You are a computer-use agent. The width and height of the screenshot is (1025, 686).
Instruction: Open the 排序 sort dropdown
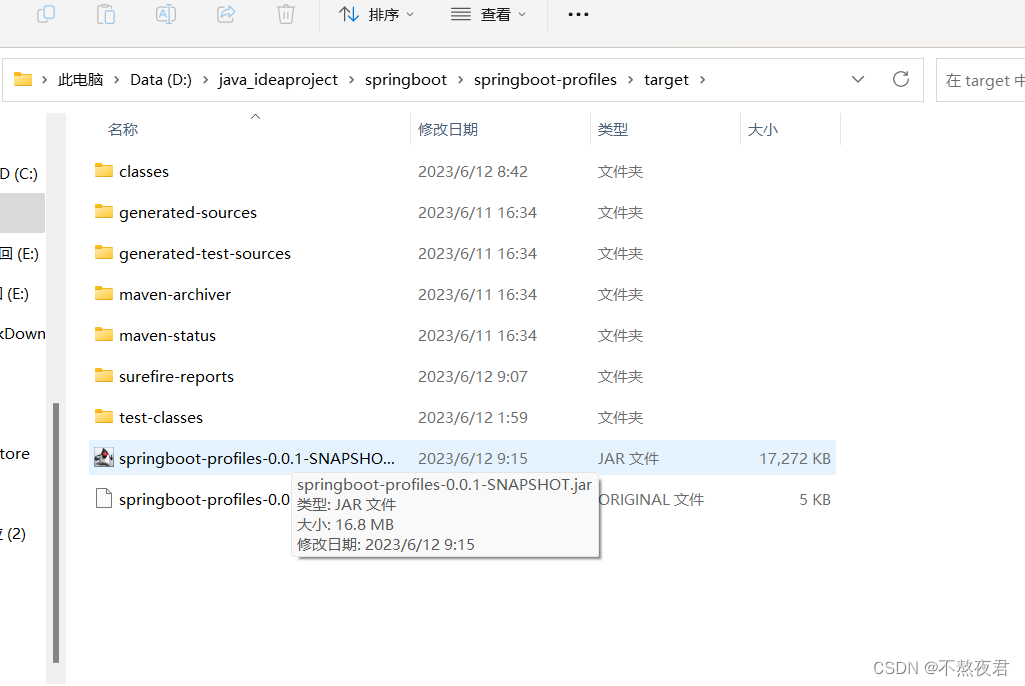point(377,14)
